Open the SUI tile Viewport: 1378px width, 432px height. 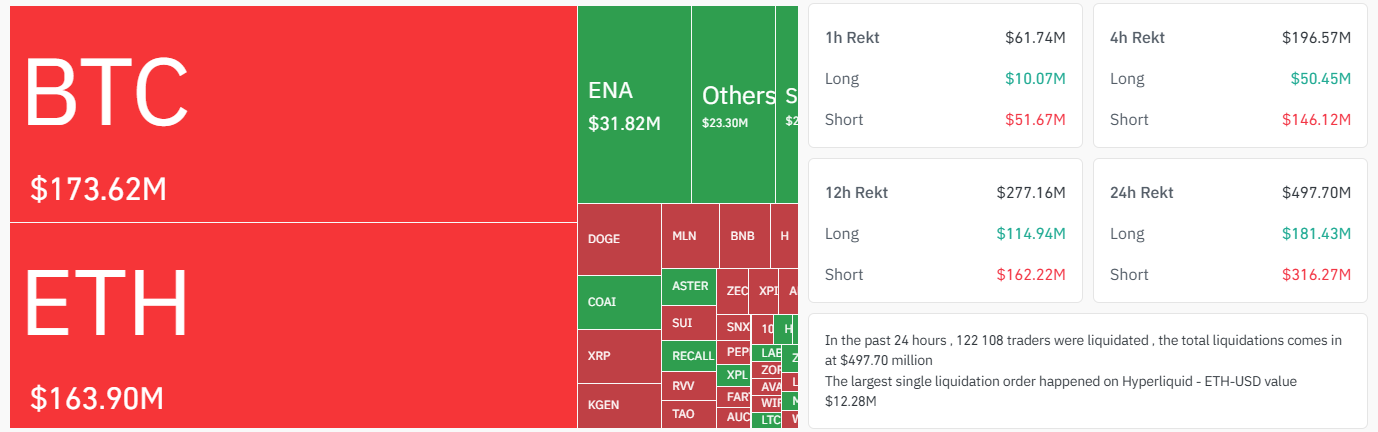click(689, 323)
